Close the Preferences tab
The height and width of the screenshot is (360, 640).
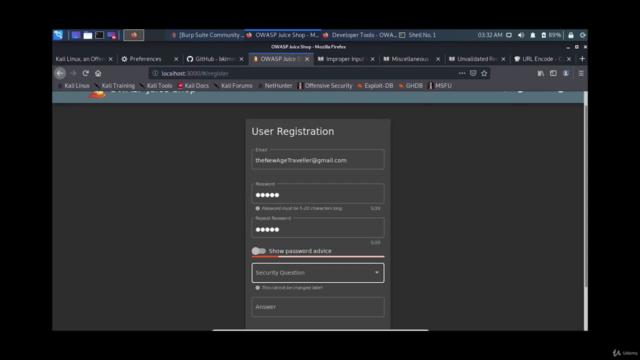point(176,59)
